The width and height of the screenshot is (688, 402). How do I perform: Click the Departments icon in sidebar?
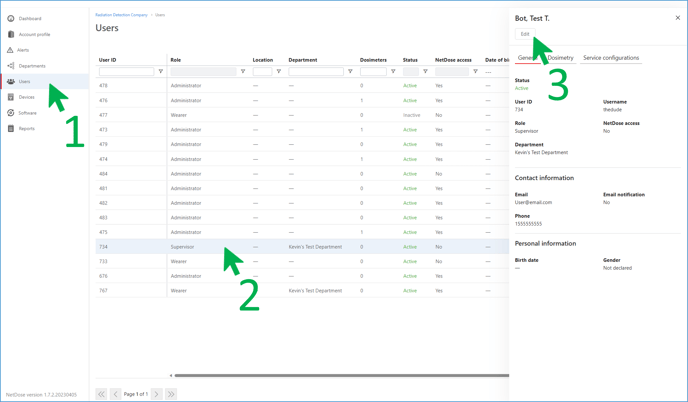pos(11,66)
